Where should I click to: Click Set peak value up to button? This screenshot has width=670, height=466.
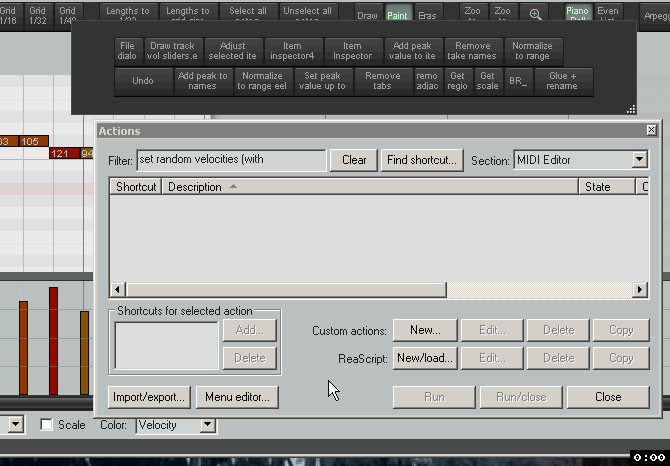click(322, 81)
